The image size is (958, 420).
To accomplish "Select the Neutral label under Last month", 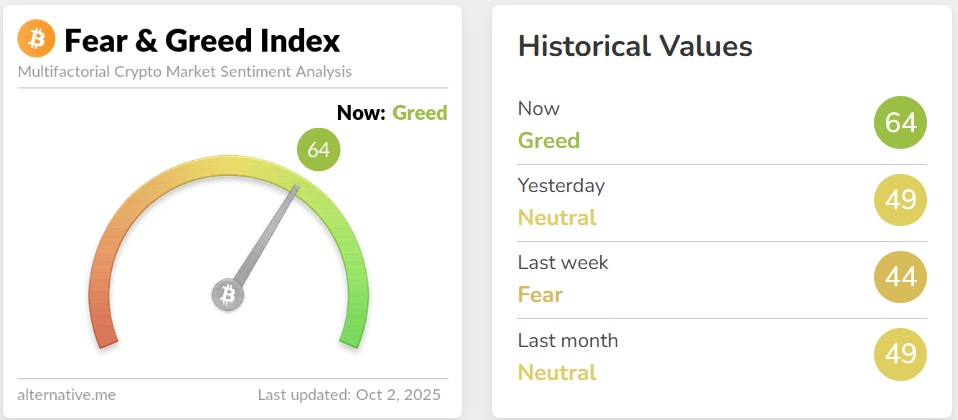I will click(557, 372).
